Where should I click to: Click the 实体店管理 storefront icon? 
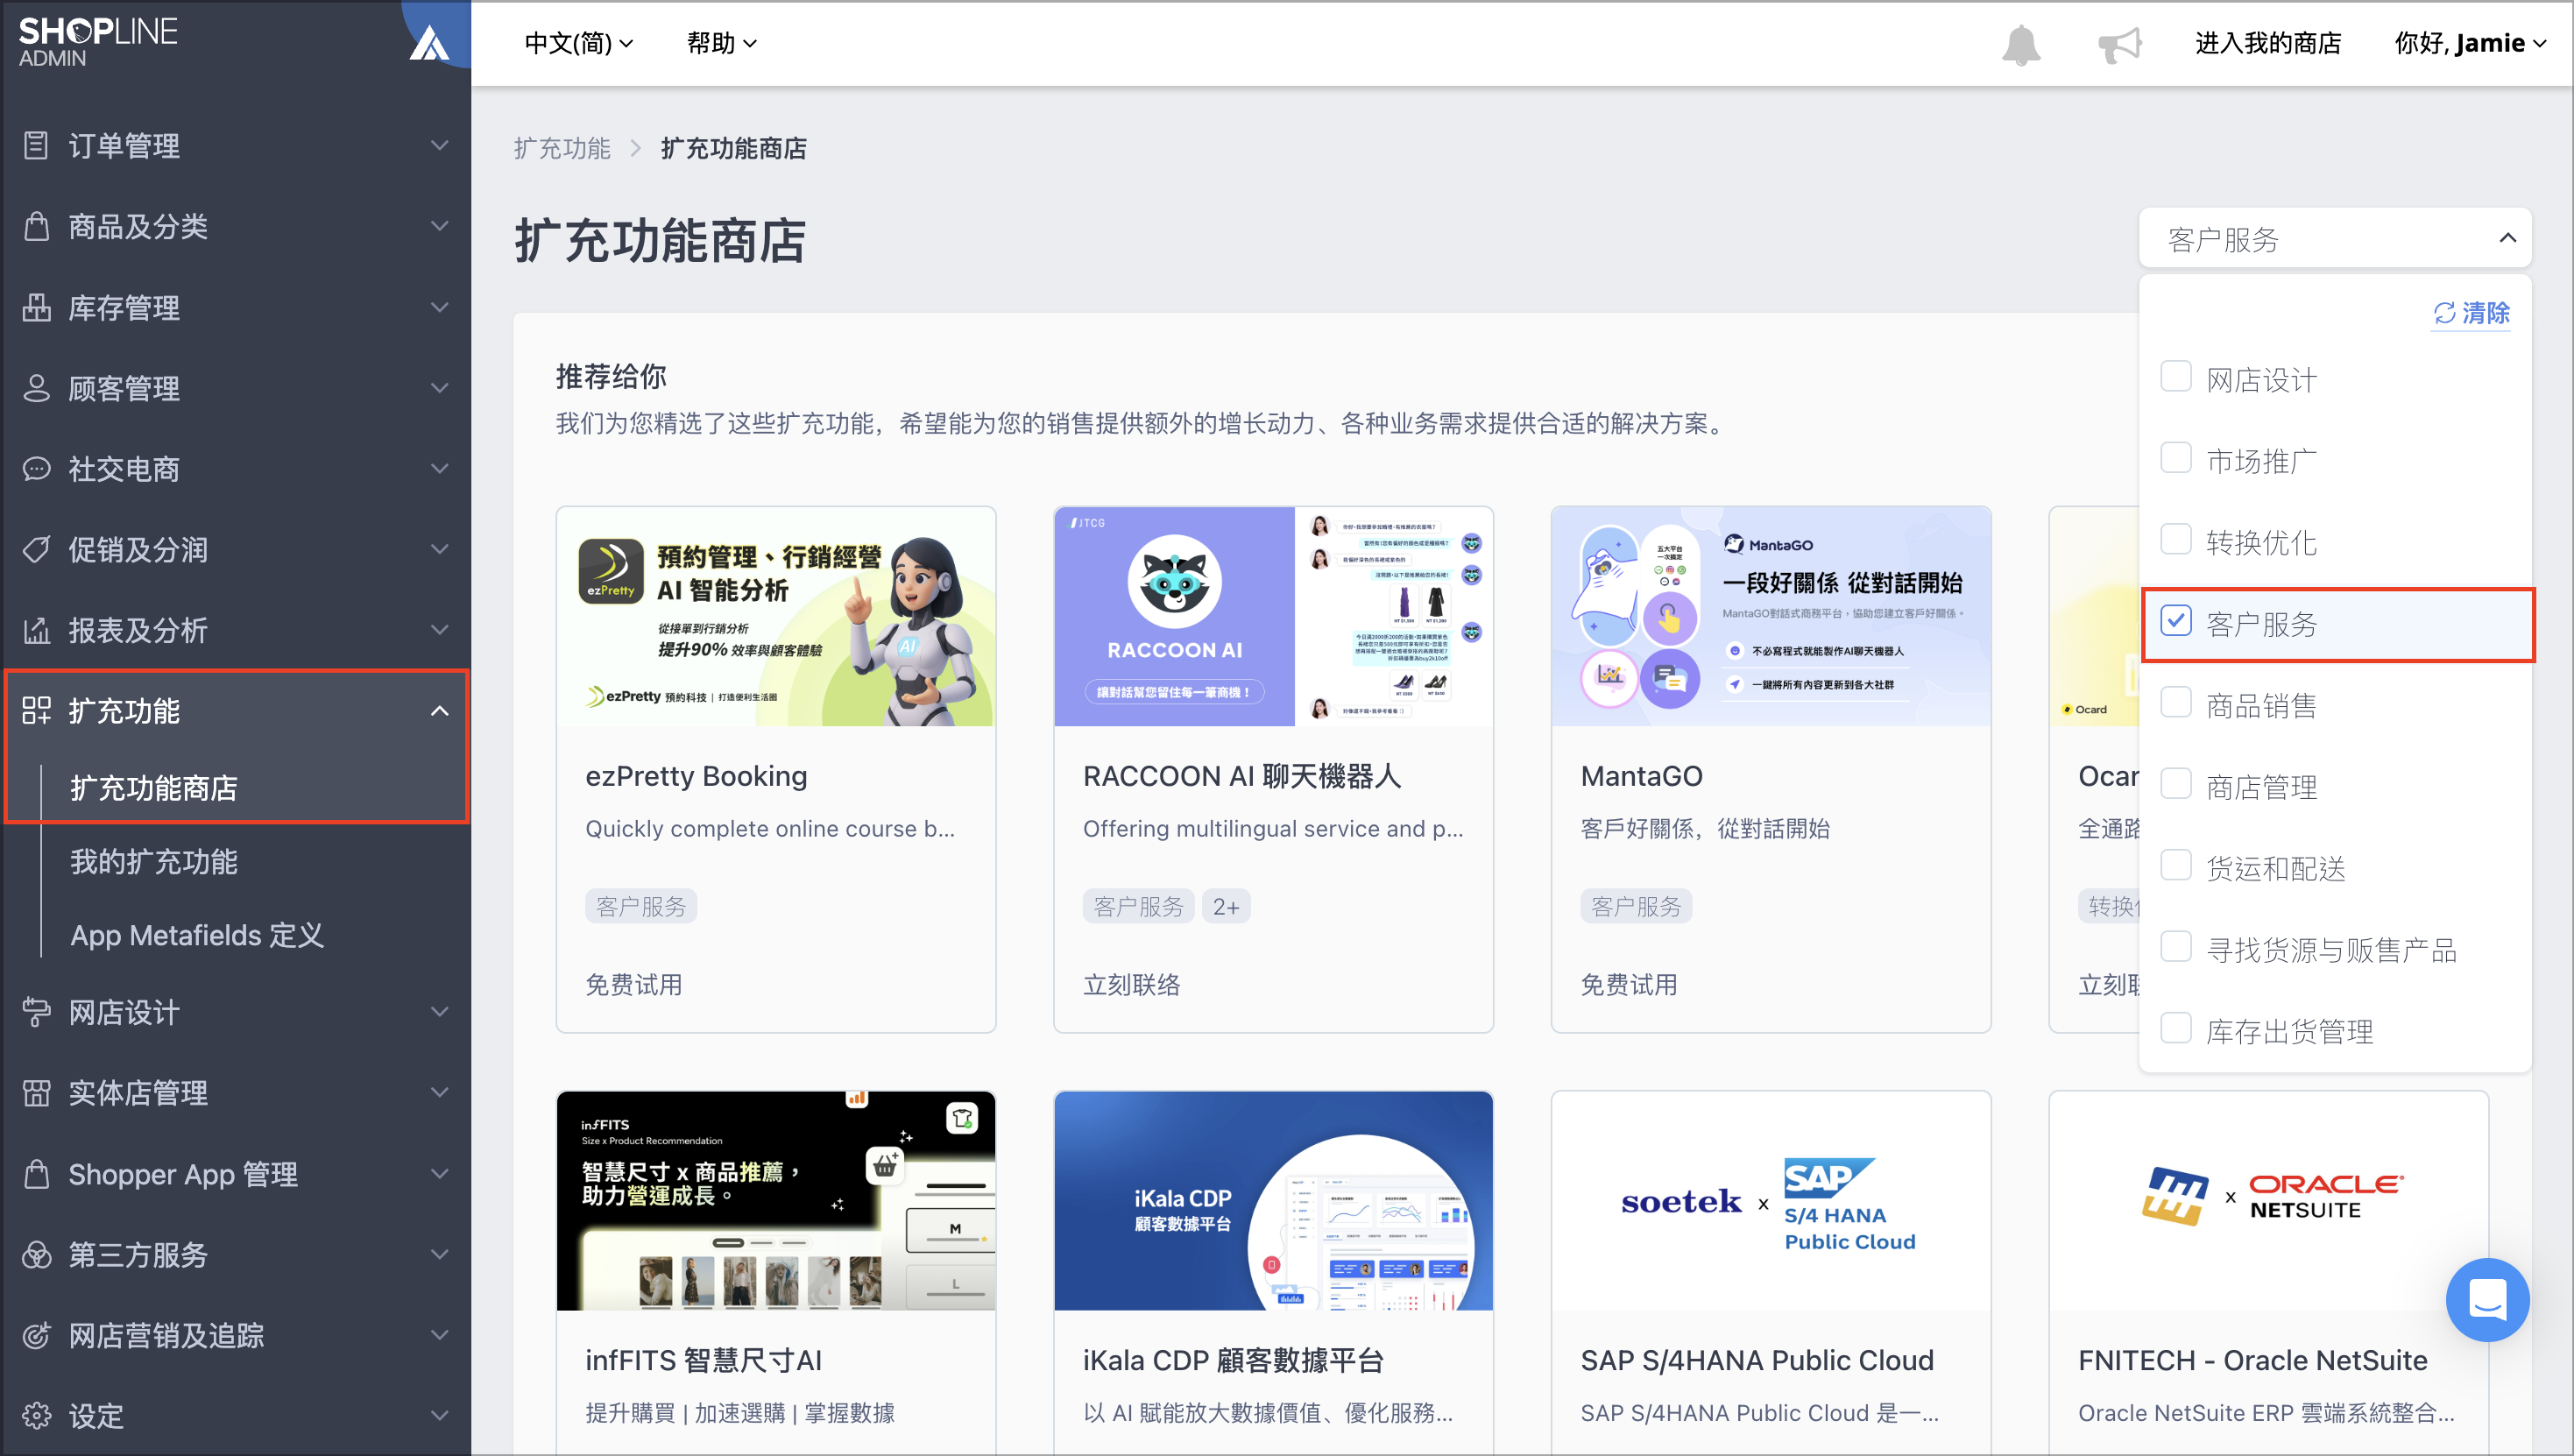(36, 1093)
